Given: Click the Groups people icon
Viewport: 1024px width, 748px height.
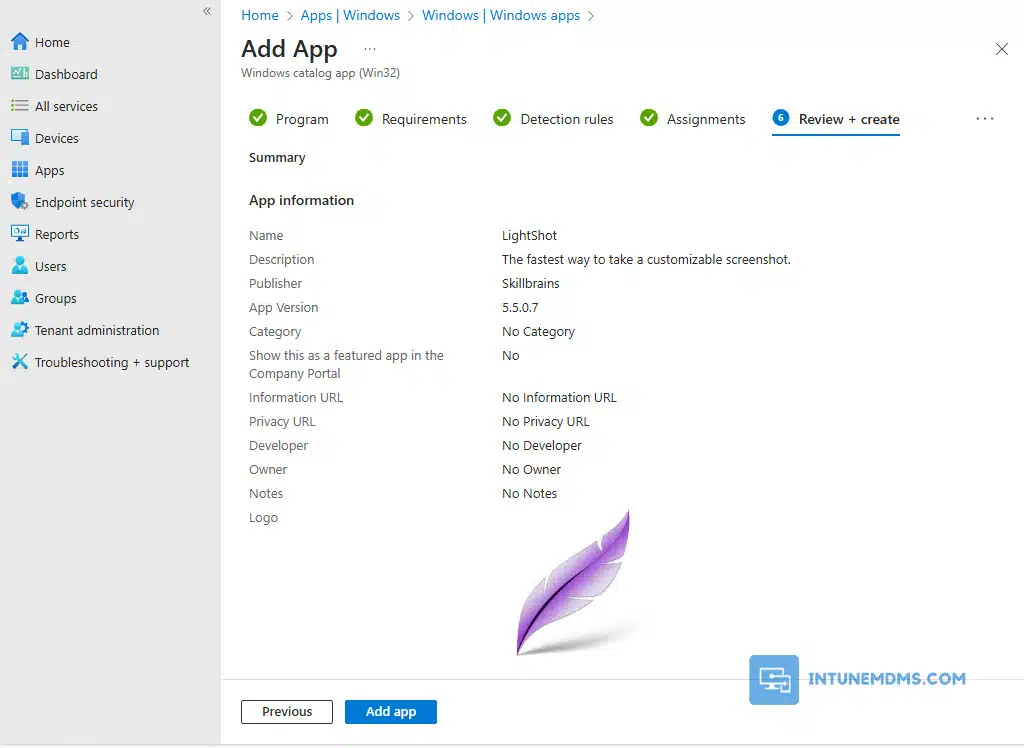Looking at the screenshot, I should pos(20,298).
